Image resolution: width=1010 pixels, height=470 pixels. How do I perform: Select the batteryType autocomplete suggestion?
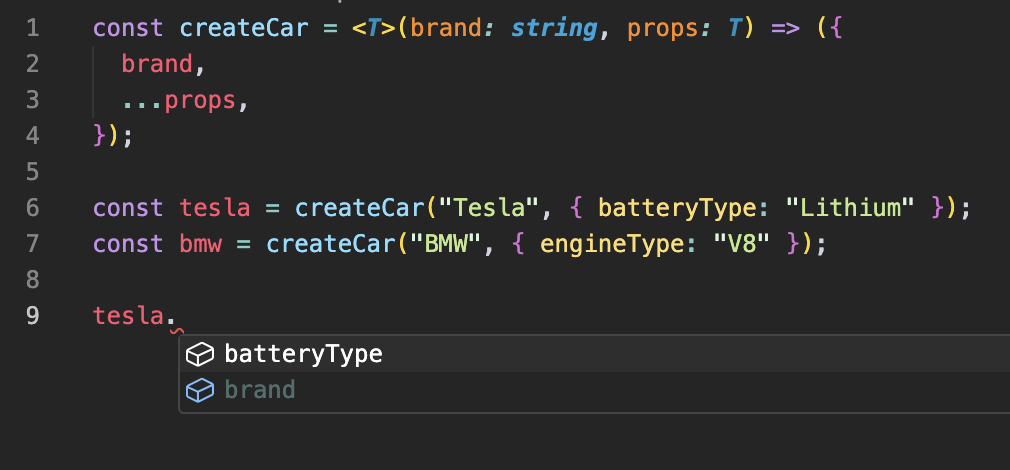point(595,354)
